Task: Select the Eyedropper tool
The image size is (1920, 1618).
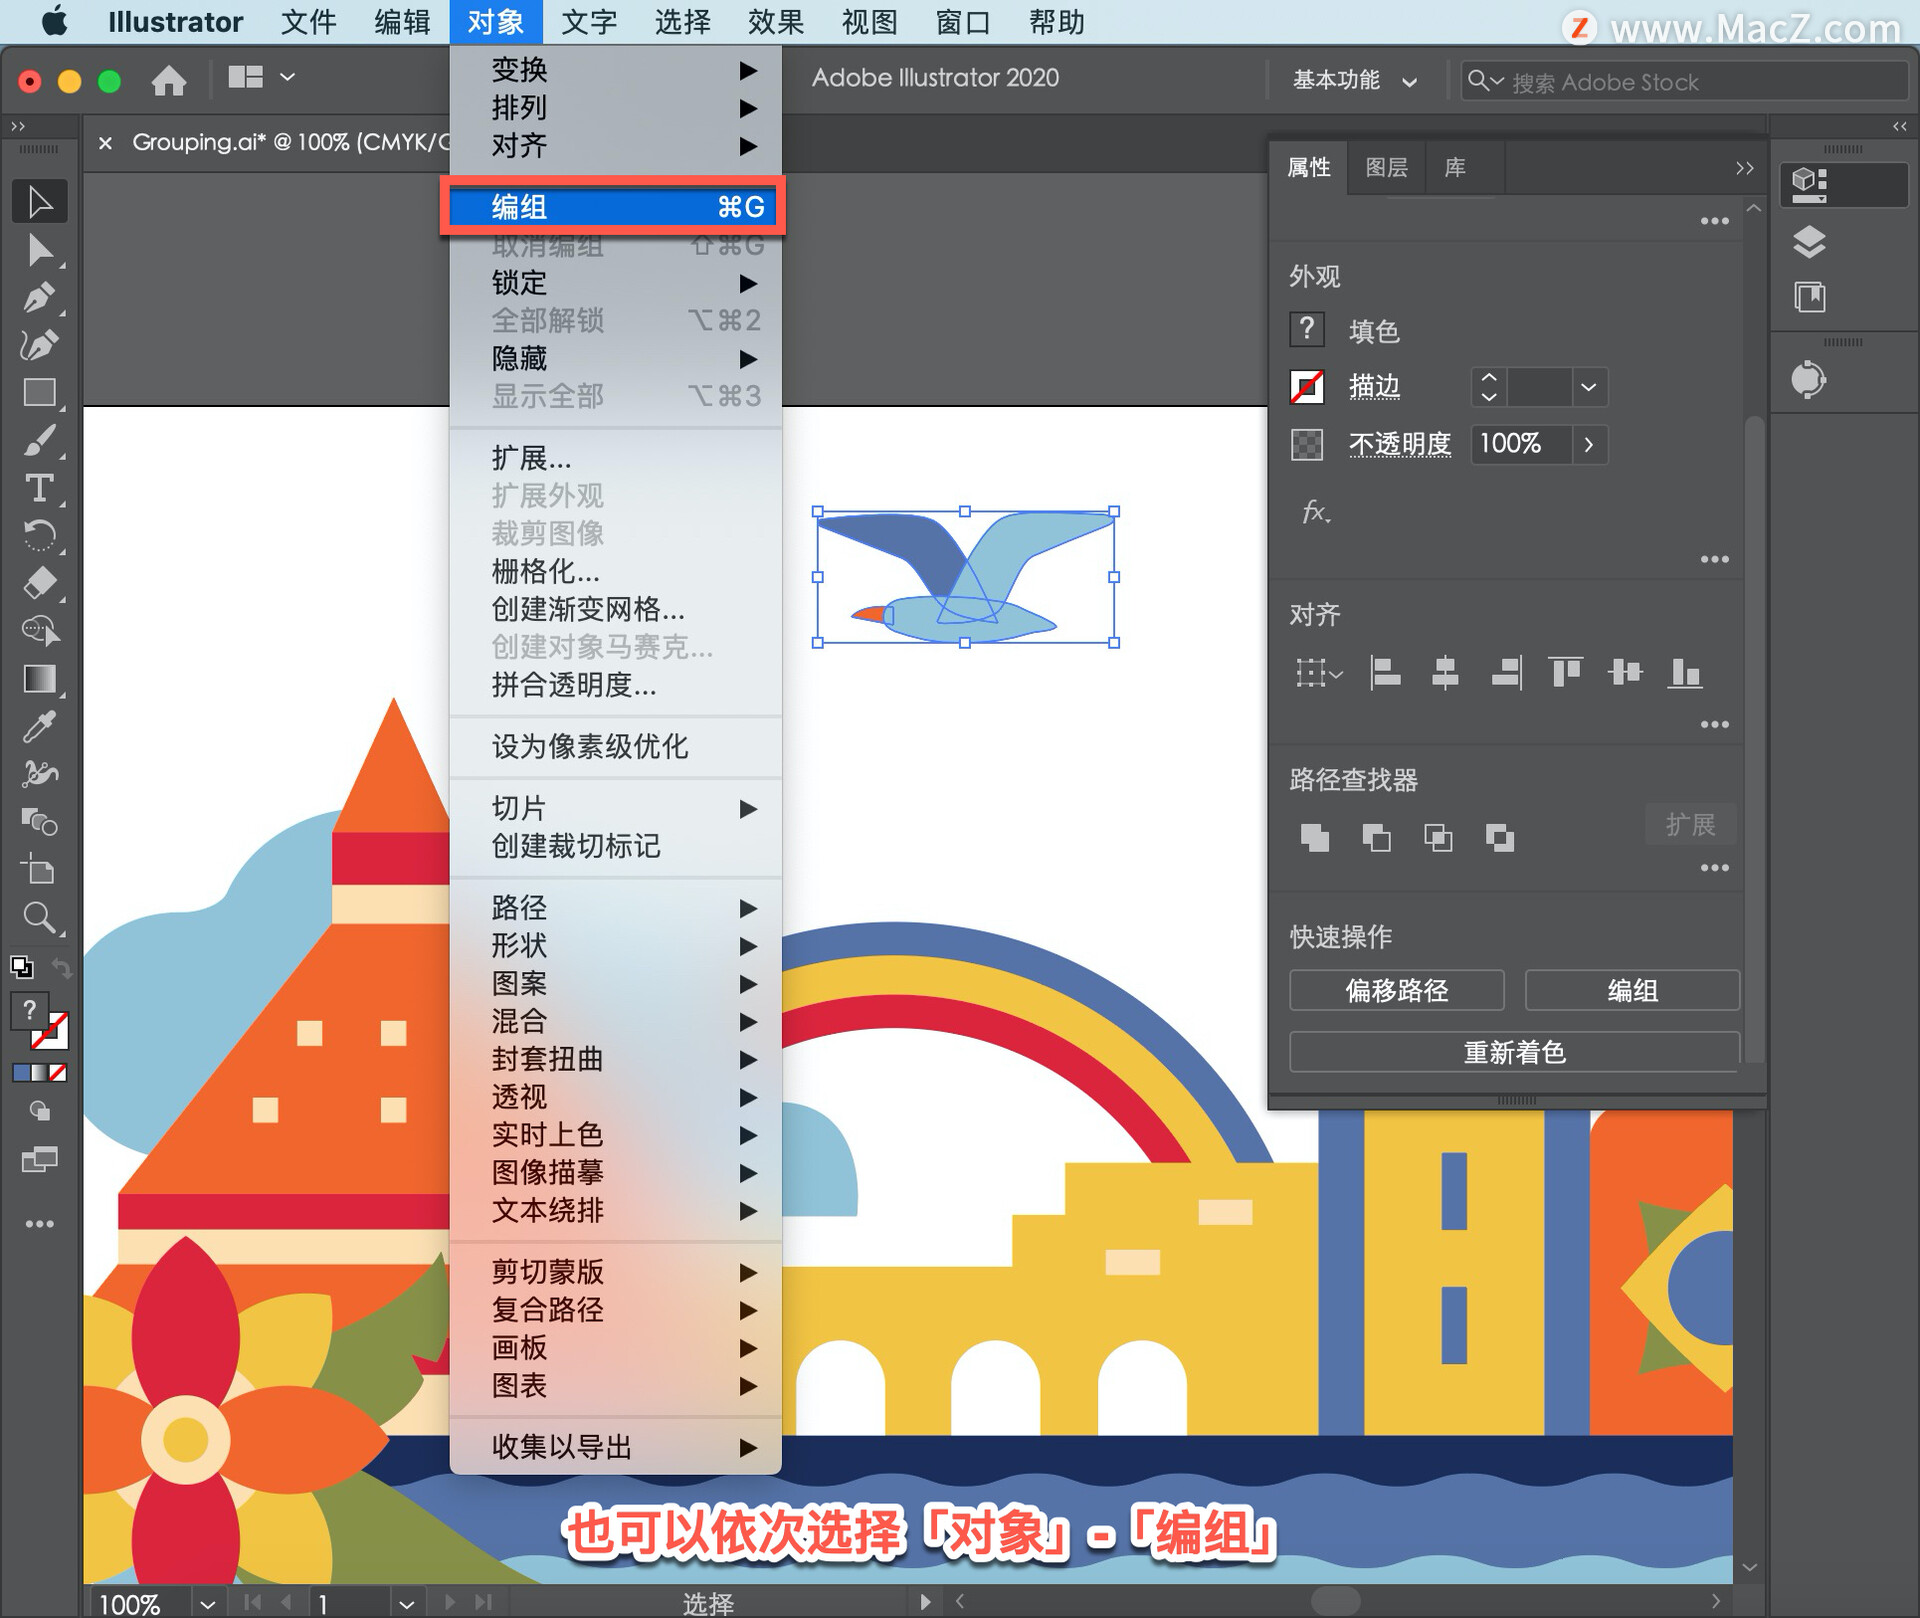Action: click(39, 727)
